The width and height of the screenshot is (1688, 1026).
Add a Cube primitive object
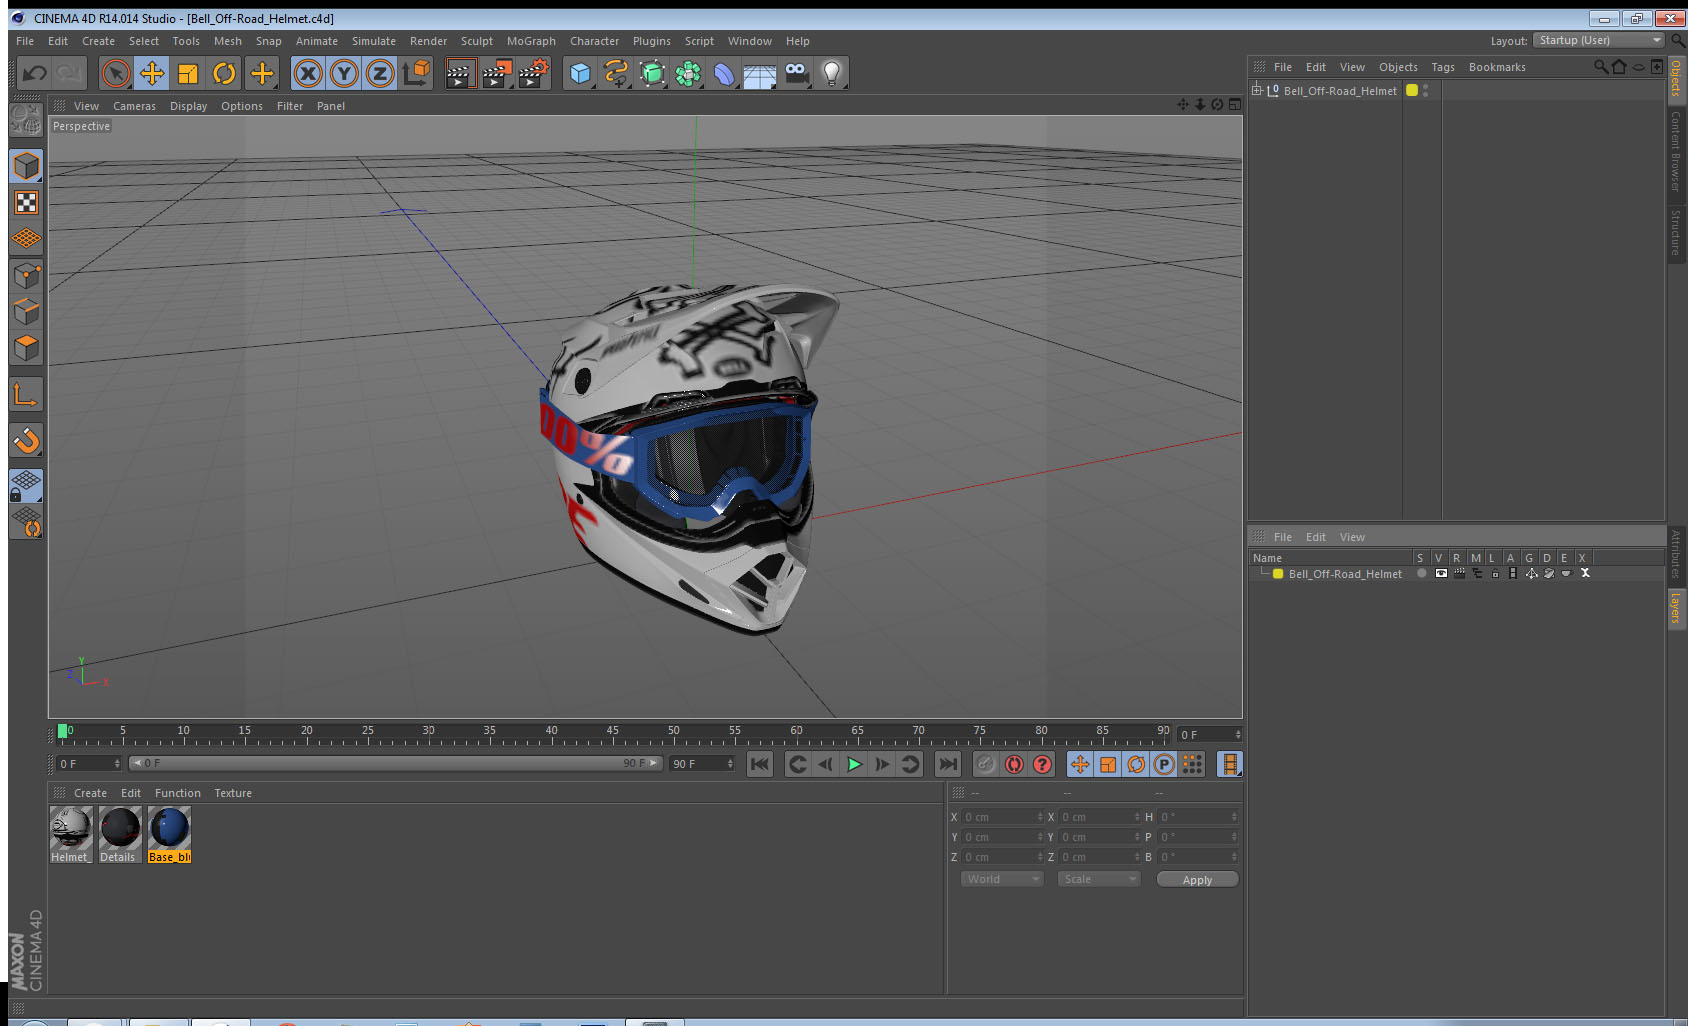click(x=580, y=73)
